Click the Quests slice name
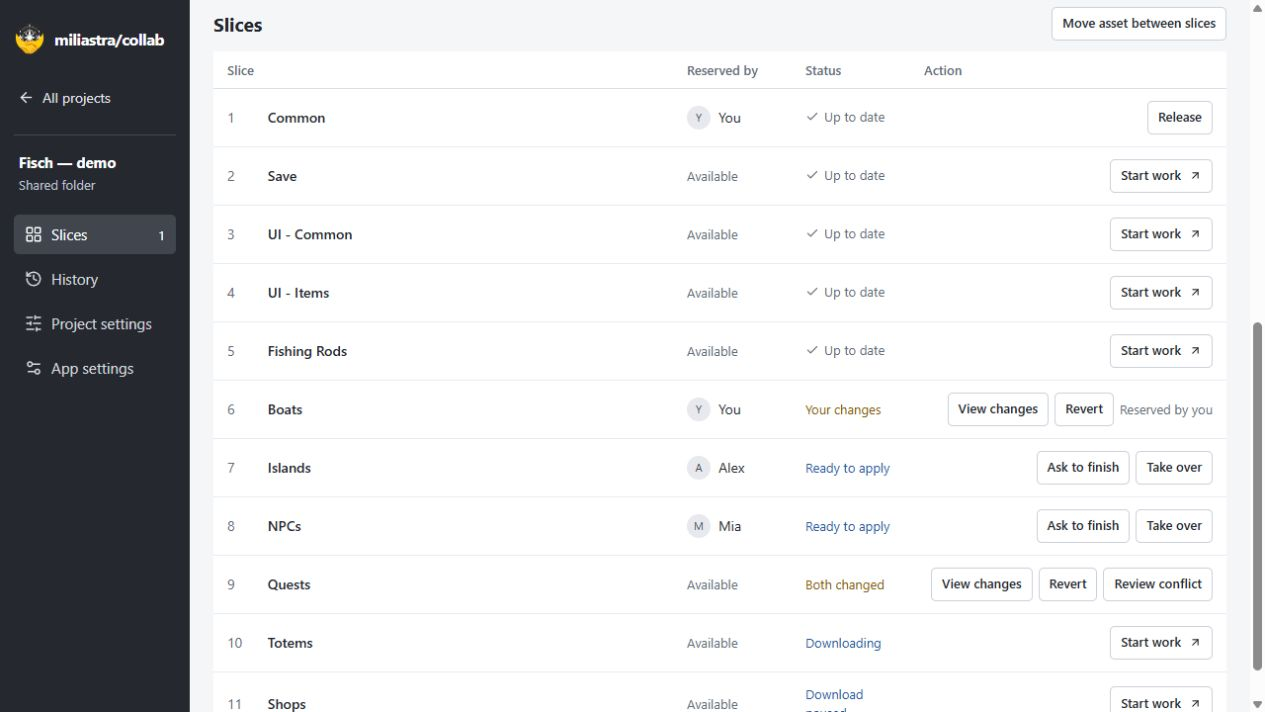 click(289, 585)
